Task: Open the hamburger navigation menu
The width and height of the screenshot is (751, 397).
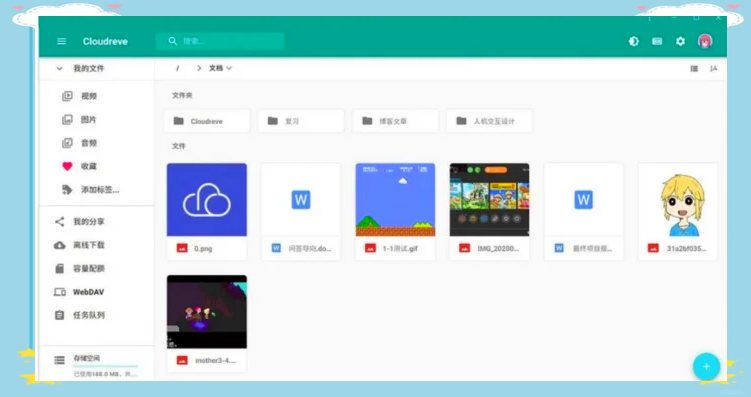Action: pos(61,41)
